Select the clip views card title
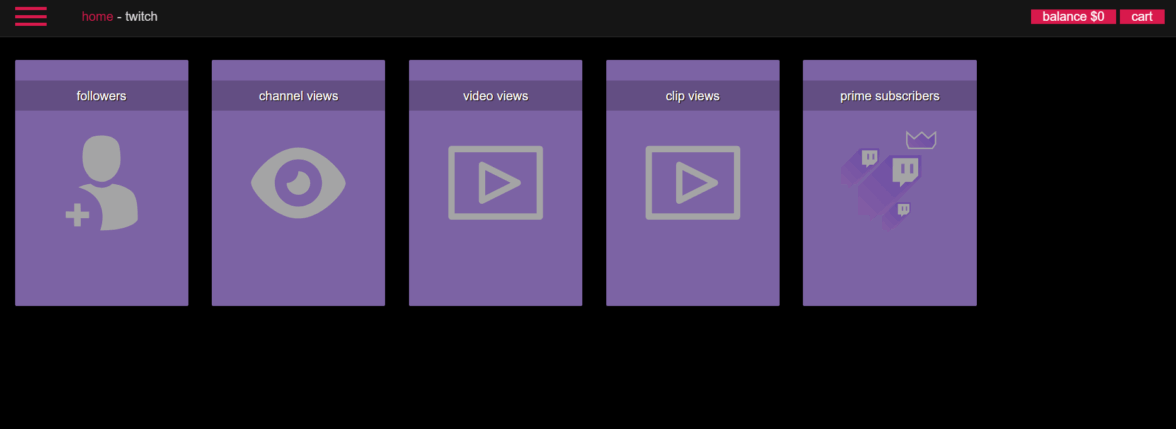This screenshot has height=429, width=1176. tap(693, 96)
